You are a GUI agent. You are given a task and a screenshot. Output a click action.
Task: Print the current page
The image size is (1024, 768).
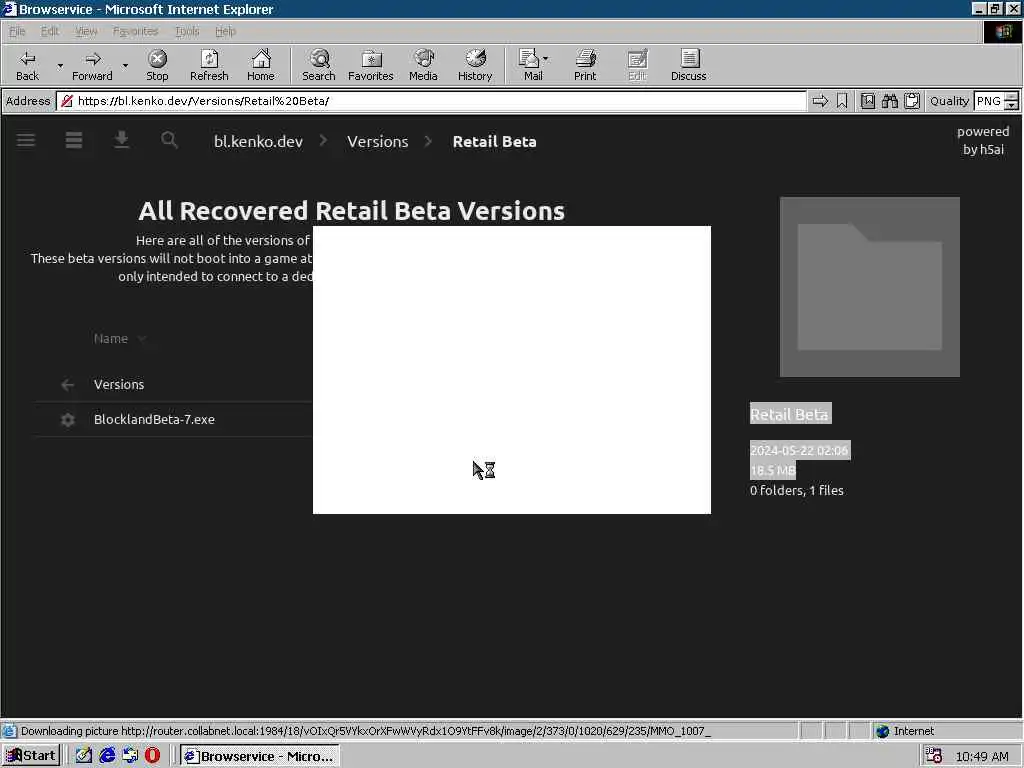coord(585,65)
